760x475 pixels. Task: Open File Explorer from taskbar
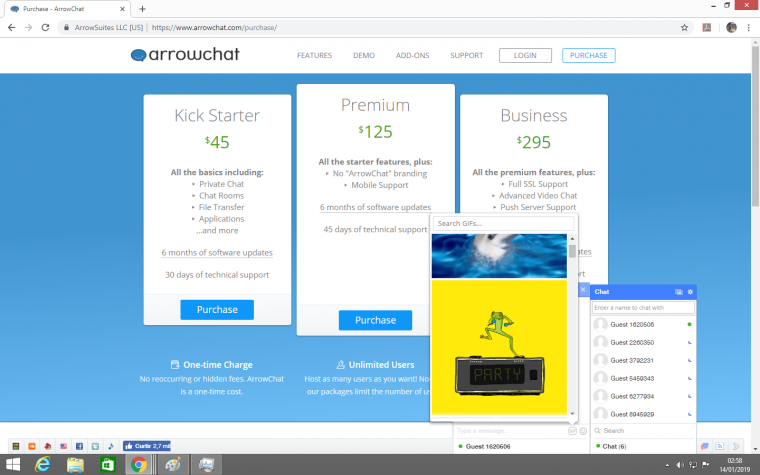(x=75, y=465)
